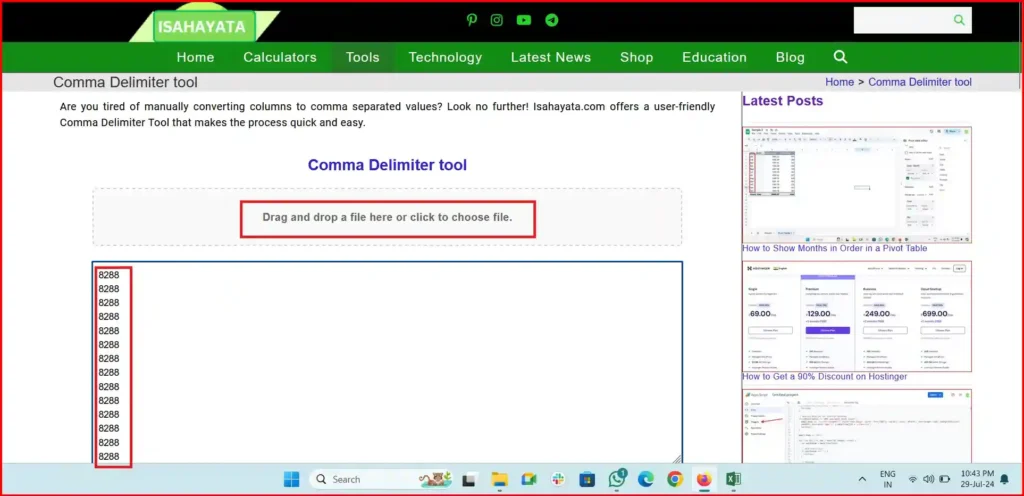Open the Hostinger 90% discount post link
Image resolution: width=1024 pixels, height=496 pixels.
click(x=824, y=377)
